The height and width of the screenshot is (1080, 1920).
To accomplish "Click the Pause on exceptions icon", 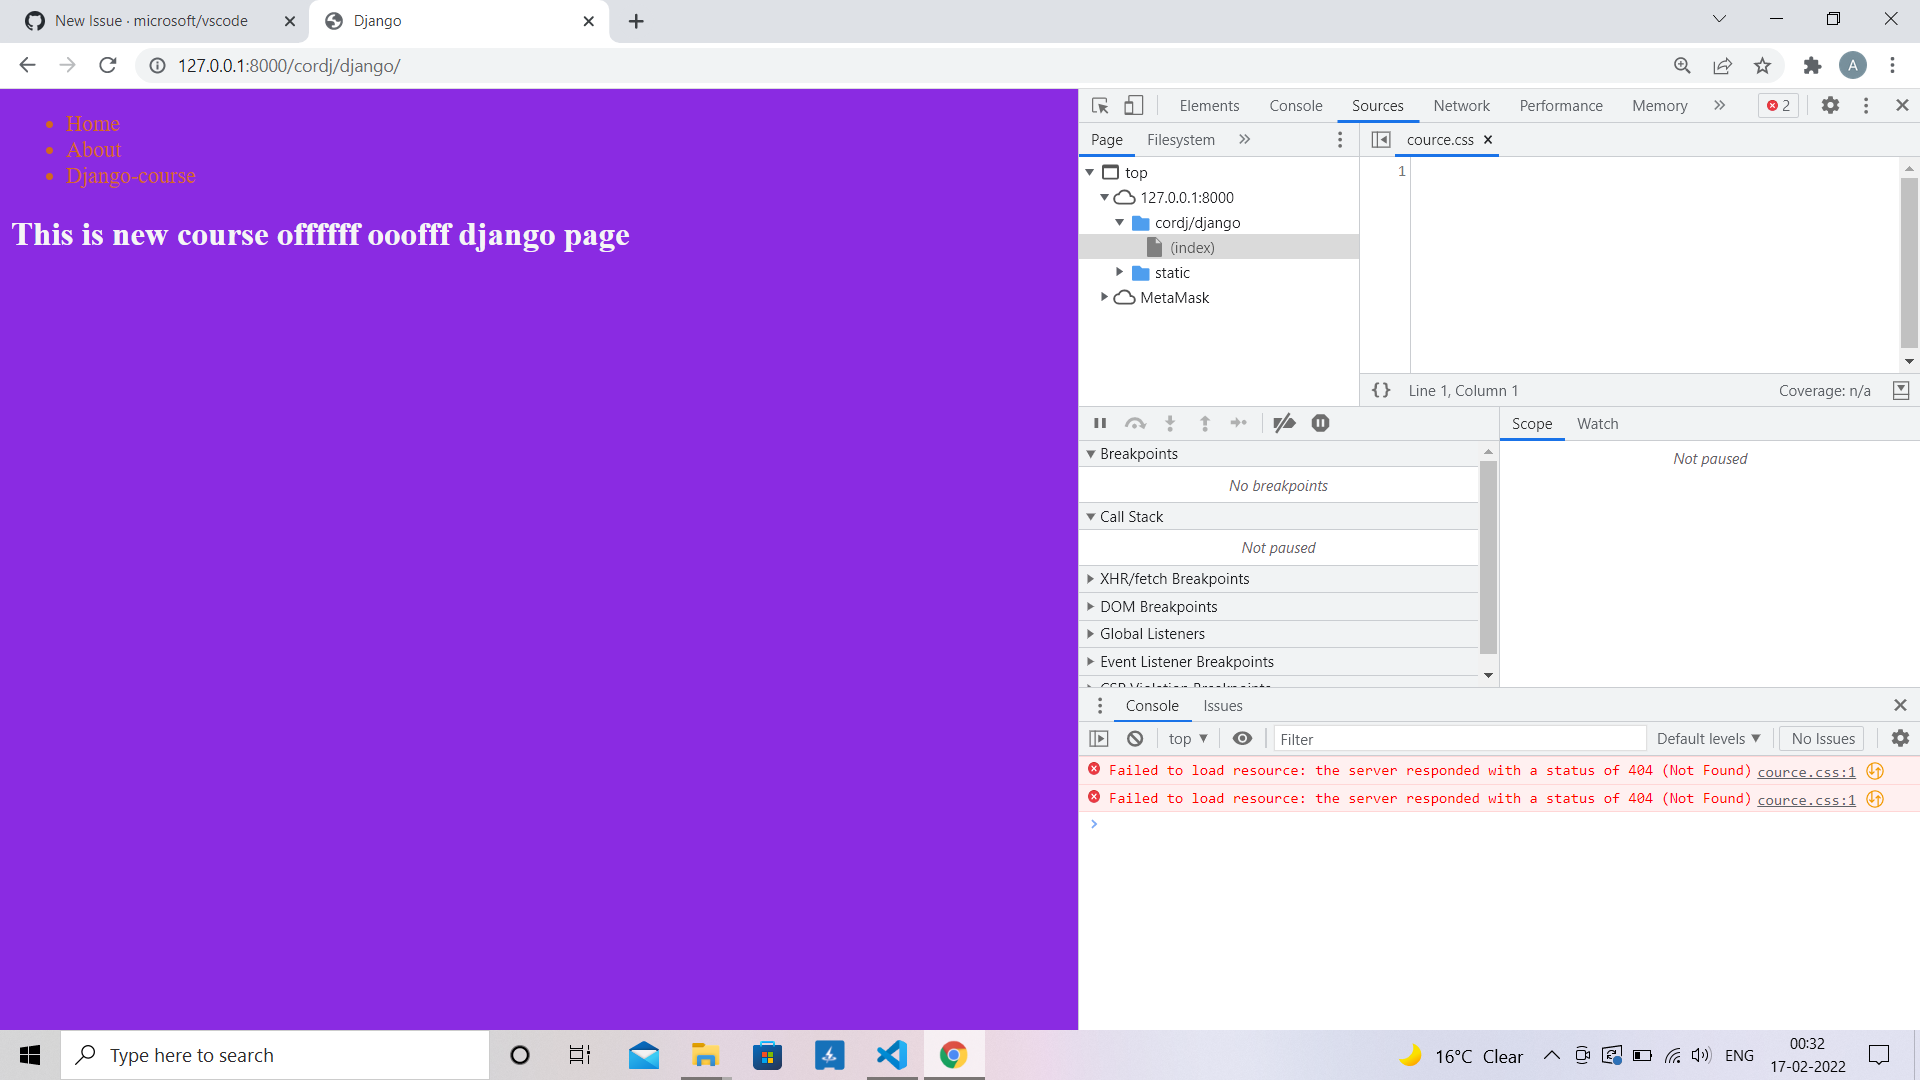I will click(1320, 423).
